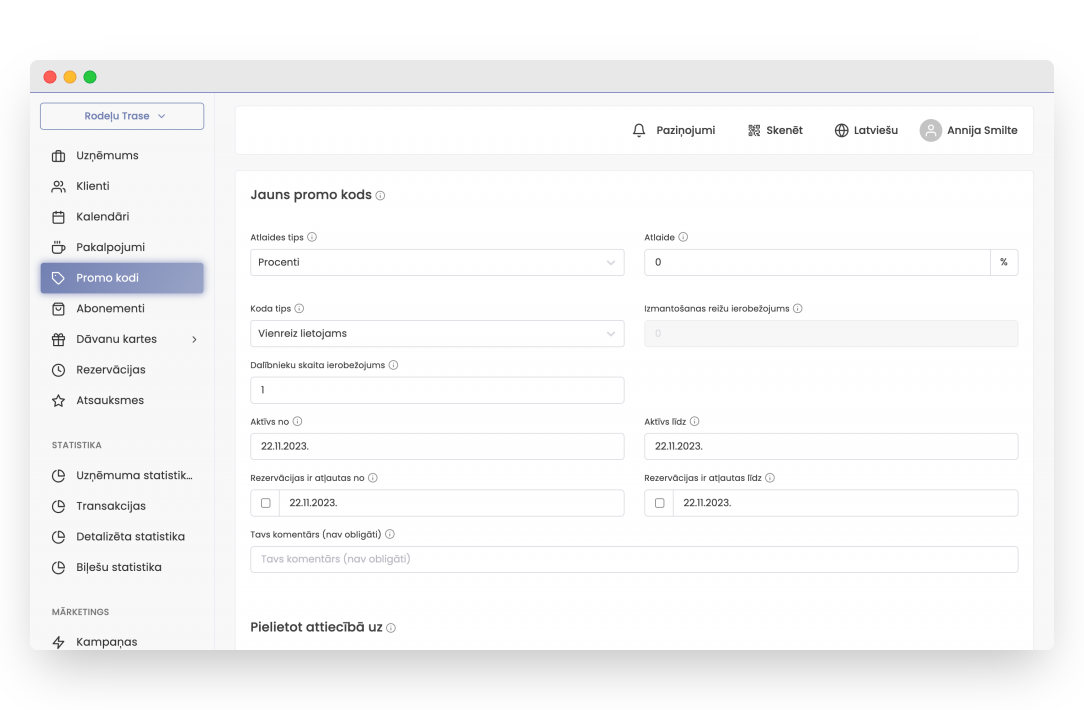Click the info icon beside Aktīvs līdz
Viewport: 1084px width, 710px height.
[694, 422]
